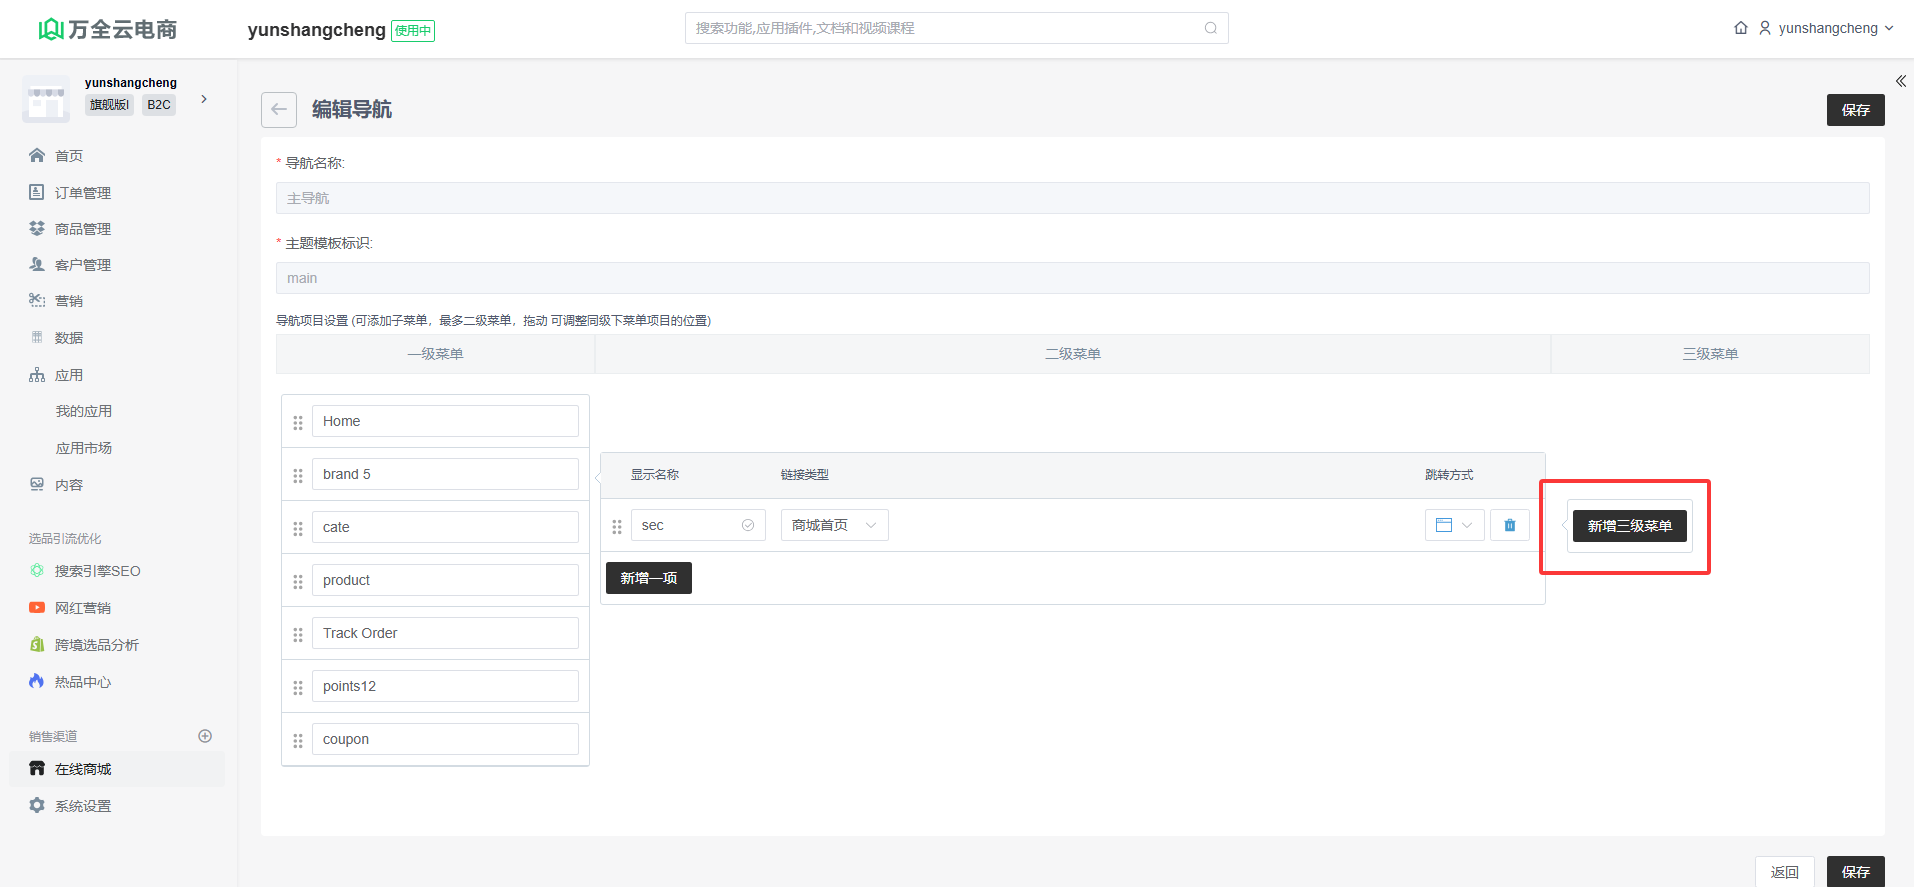Image resolution: width=1914 pixels, height=887 pixels.
Task: Grab the drag handle beside Home item
Action: pos(298,422)
